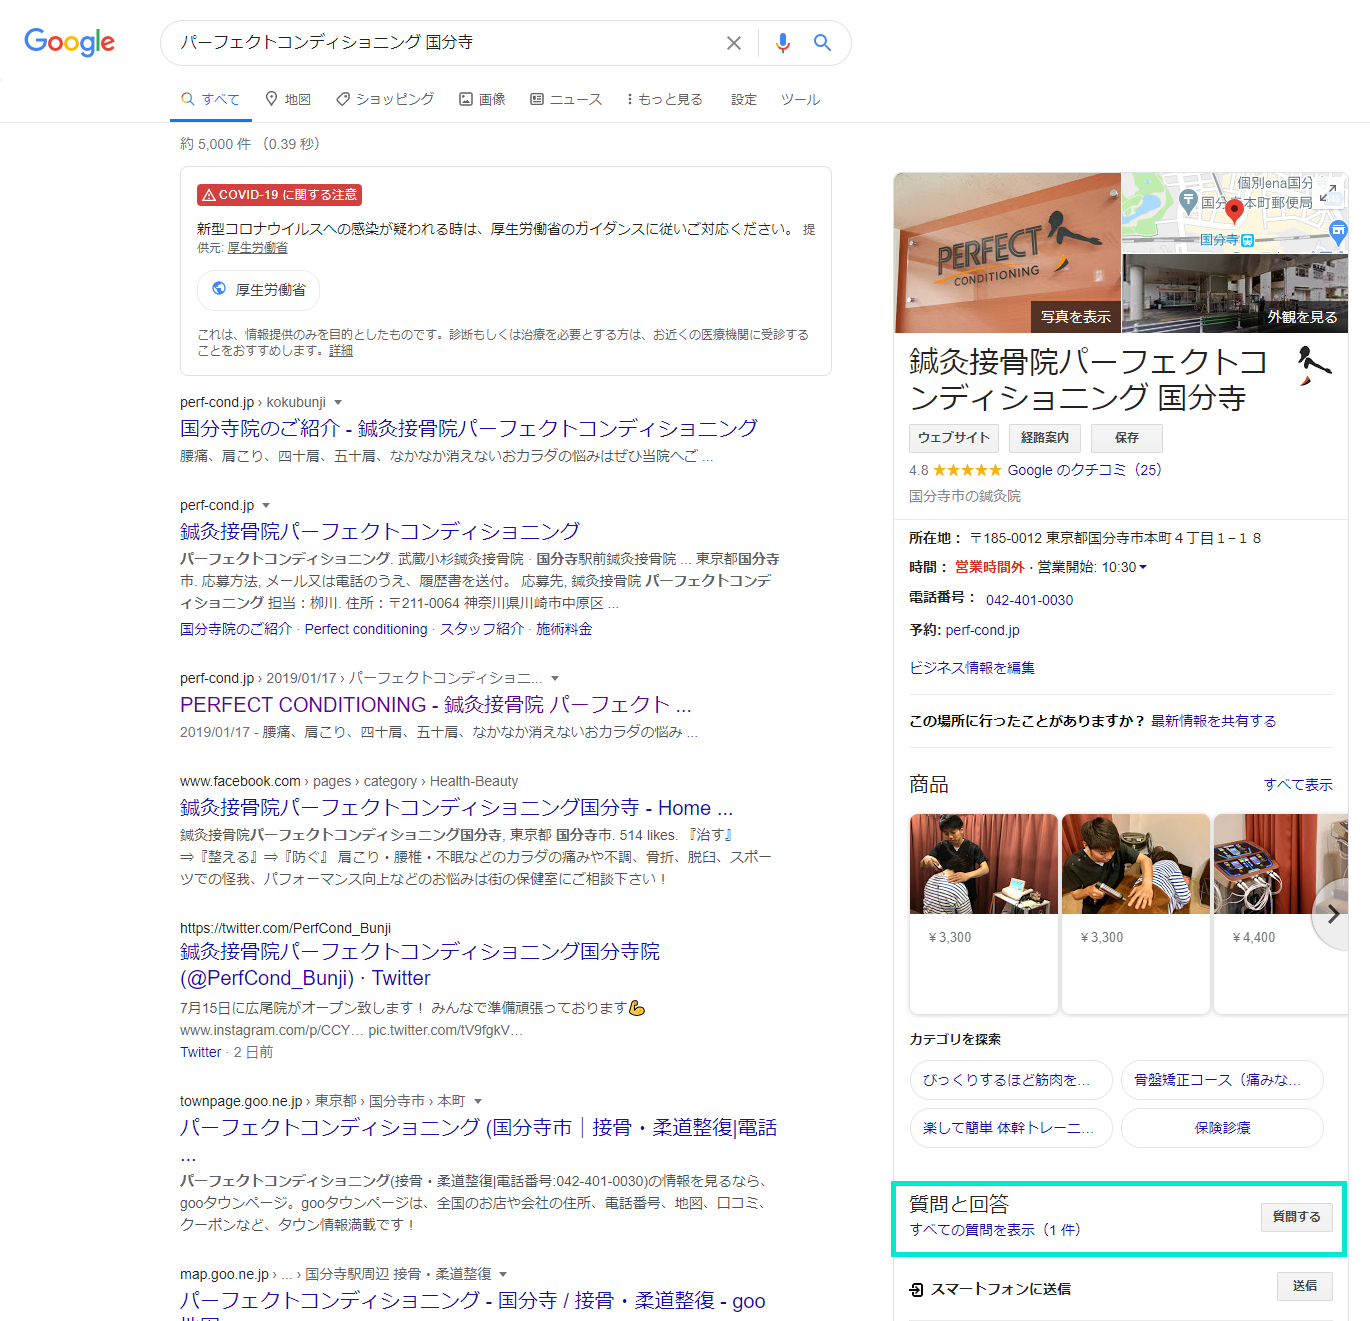Screen dimensions: 1370x1321
Task: Open the 地図 search tab
Action: click(288, 99)
